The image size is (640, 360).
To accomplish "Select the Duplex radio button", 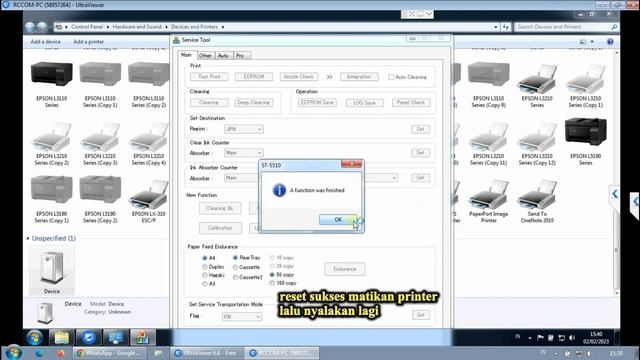I will [x=205, y=267].
